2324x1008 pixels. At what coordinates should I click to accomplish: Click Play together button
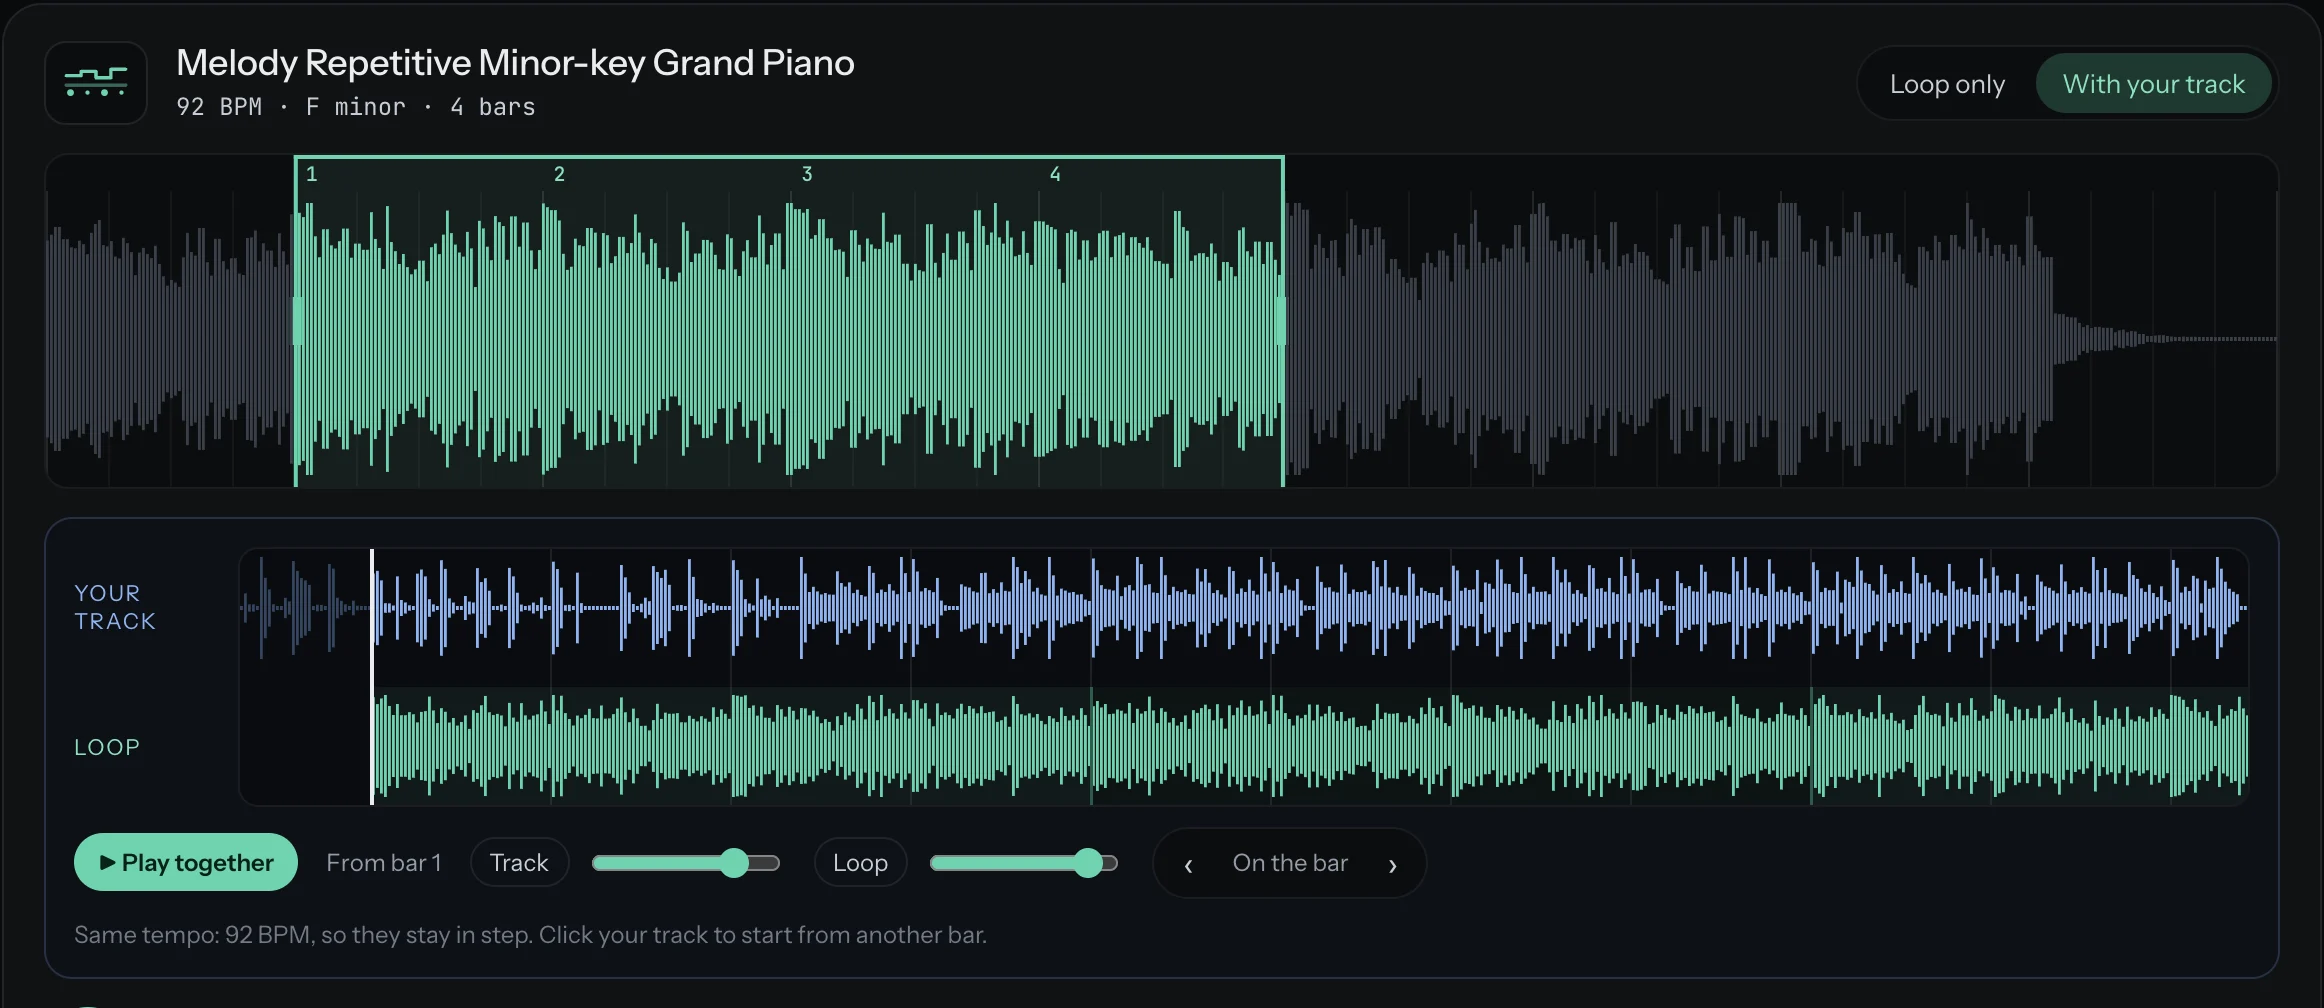pyautogui.click(x=186, y=862)
